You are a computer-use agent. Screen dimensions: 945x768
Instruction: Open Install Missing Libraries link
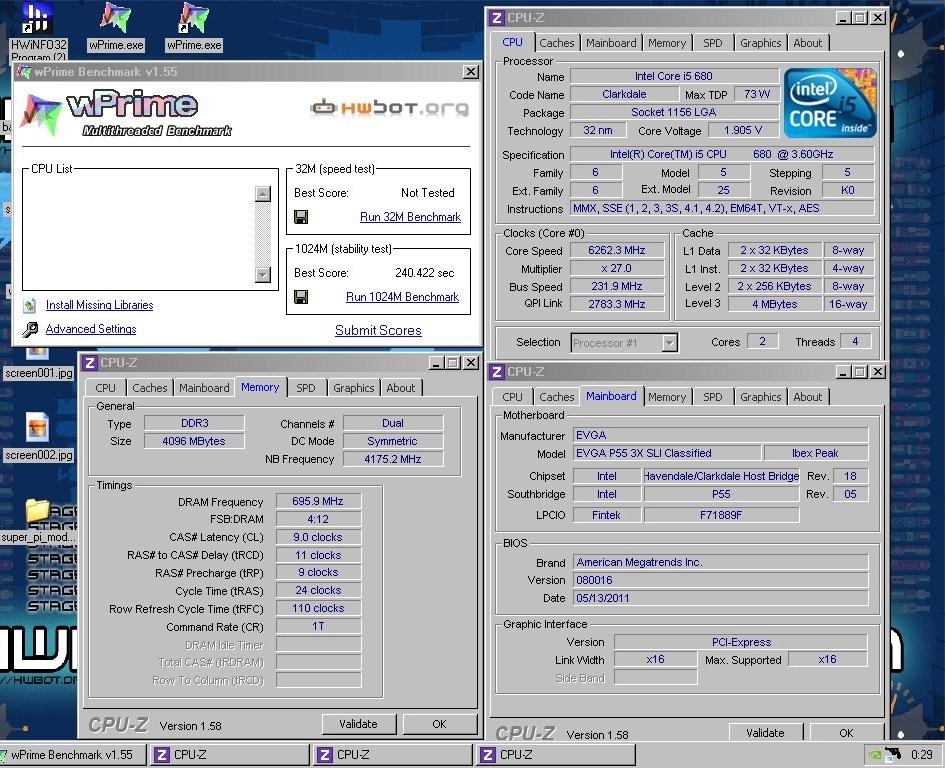(99, 305)
